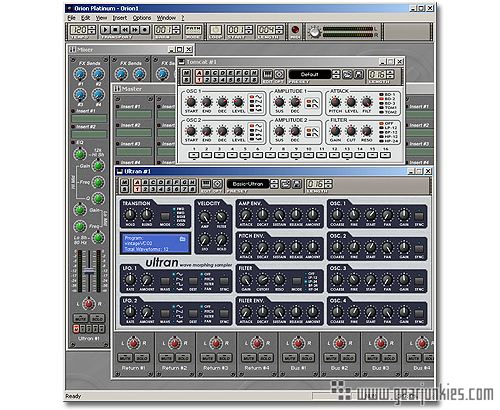The height and width of the screenshot is (410, 500).
Task: Toggle the Ultran OSC. 1 Sync button
Action: click(x=419, y=216)
